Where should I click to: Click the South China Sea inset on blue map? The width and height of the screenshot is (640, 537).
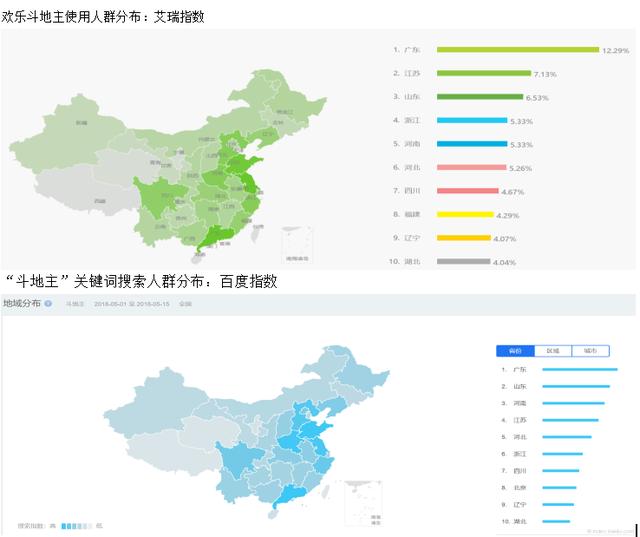coord(363,503)
